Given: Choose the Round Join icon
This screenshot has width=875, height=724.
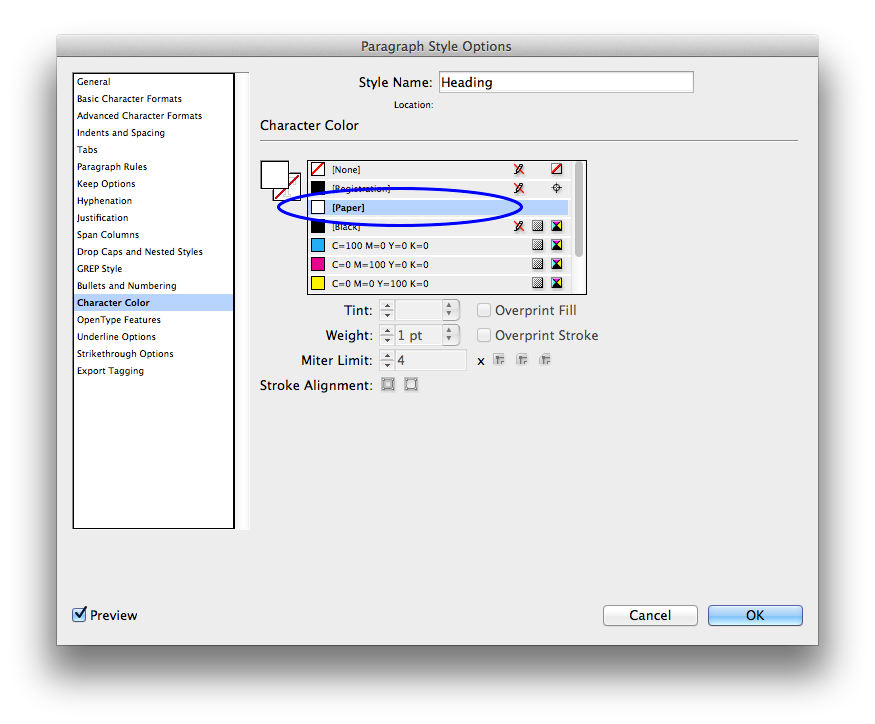Looking at the screenshot, I should coord(522,359).
